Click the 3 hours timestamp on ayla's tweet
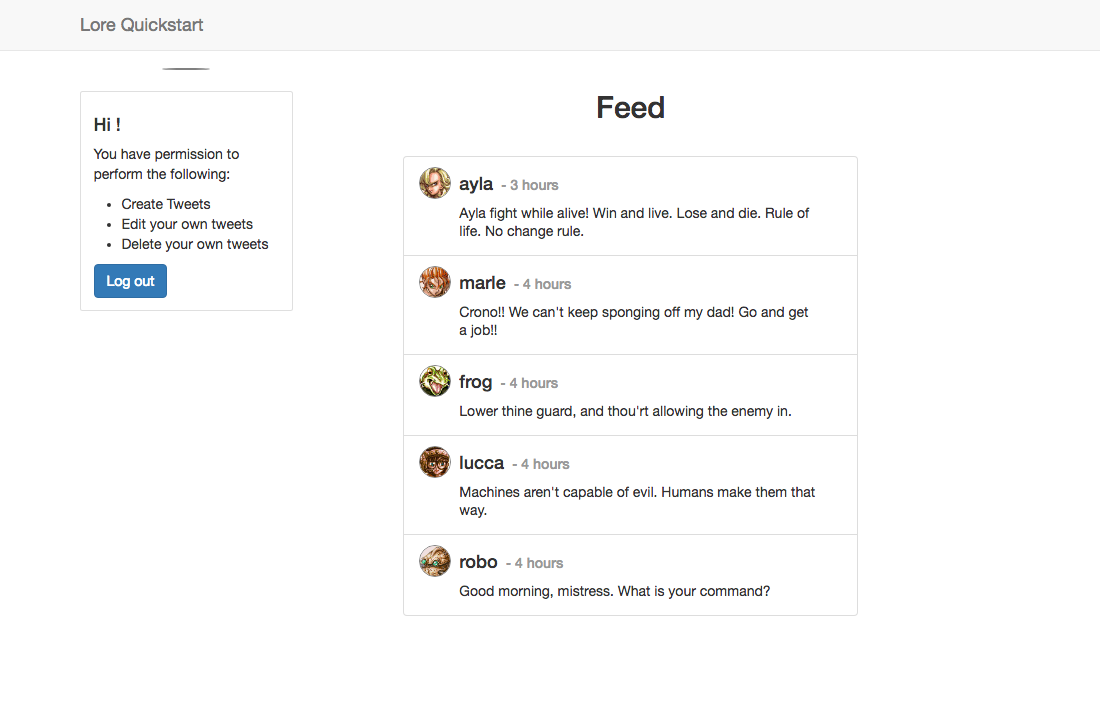The width and height of the screenshot is (1100, 706). coord(534,185)
